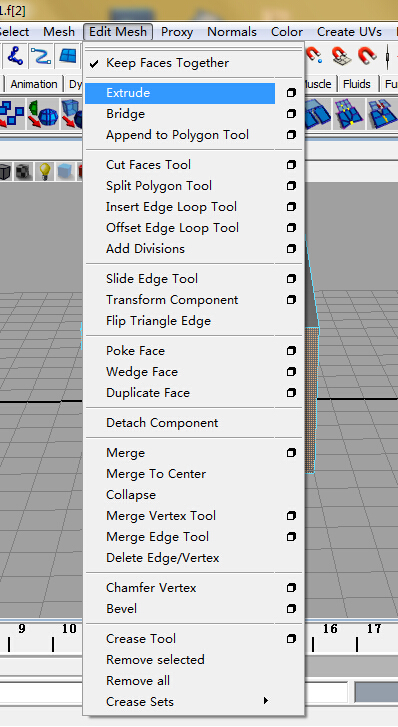Open Crease Tool option box

pyautogui.click(x=291, y=638)
